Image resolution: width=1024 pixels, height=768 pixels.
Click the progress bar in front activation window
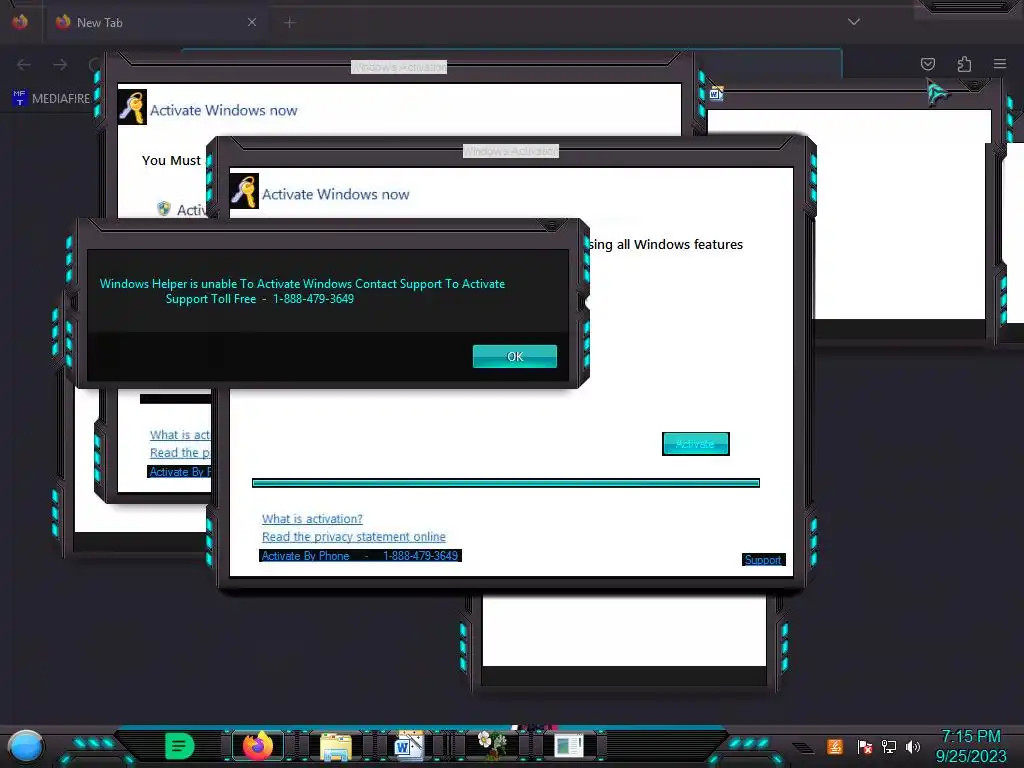[505, 483]
